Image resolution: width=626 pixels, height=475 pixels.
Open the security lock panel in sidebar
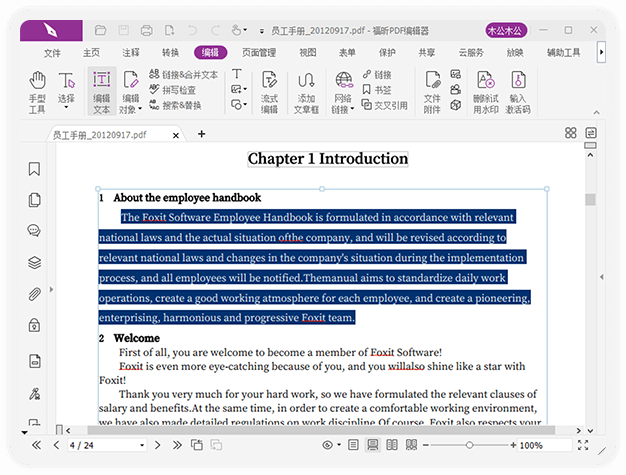[34, 325]
